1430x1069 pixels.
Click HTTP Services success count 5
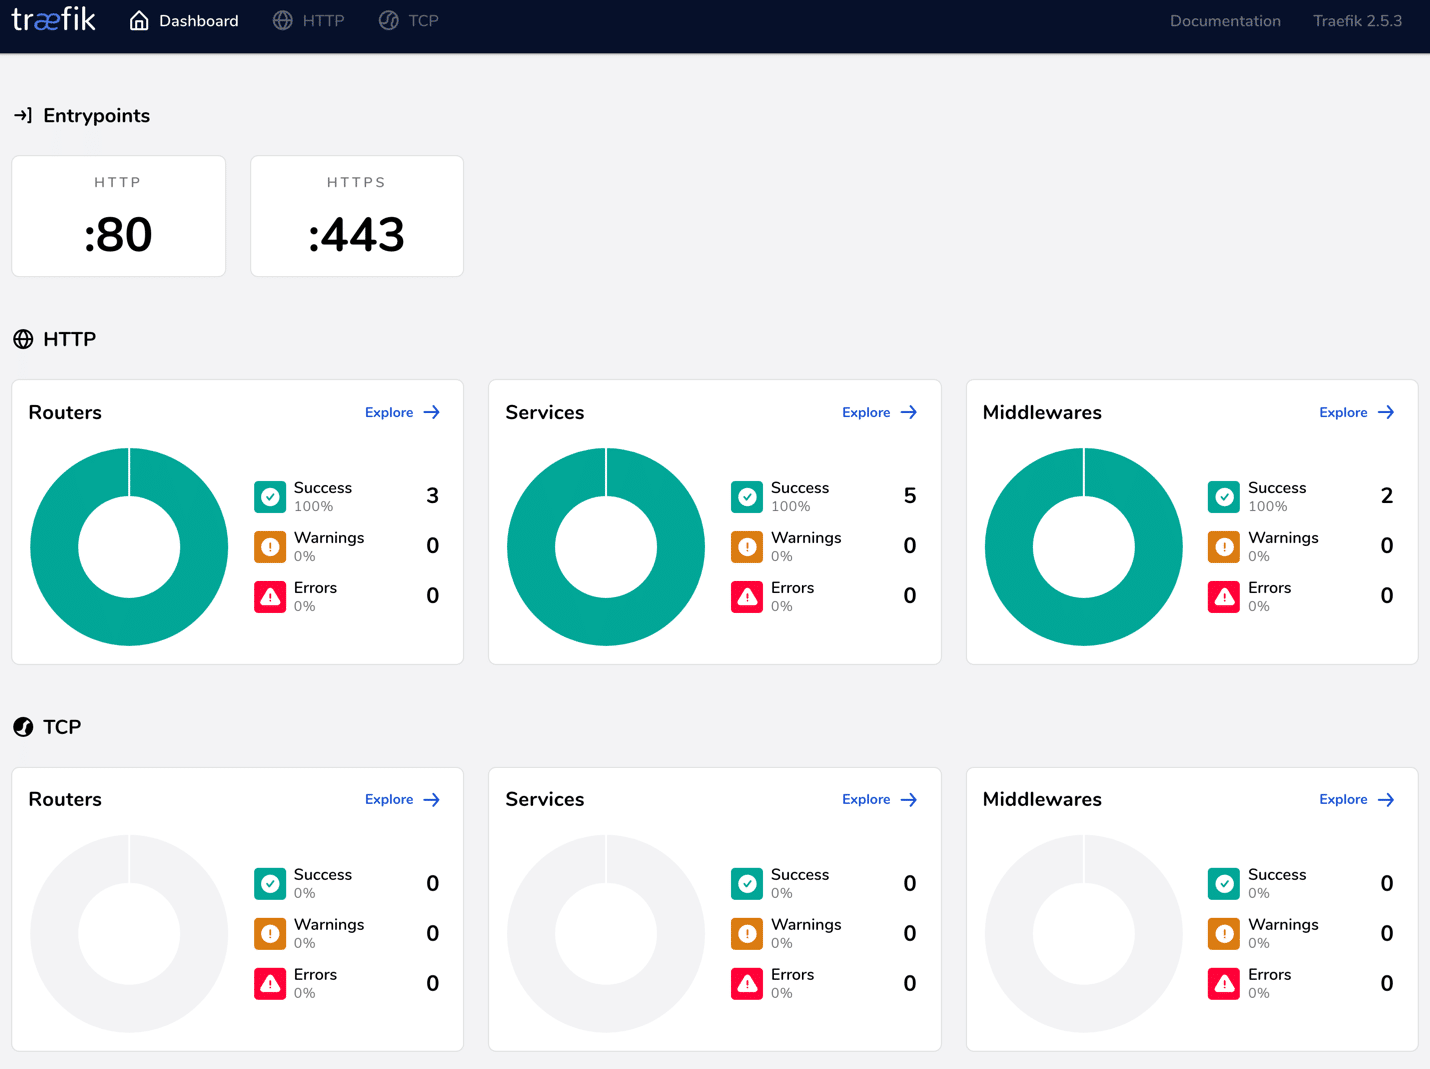[910, 496]
